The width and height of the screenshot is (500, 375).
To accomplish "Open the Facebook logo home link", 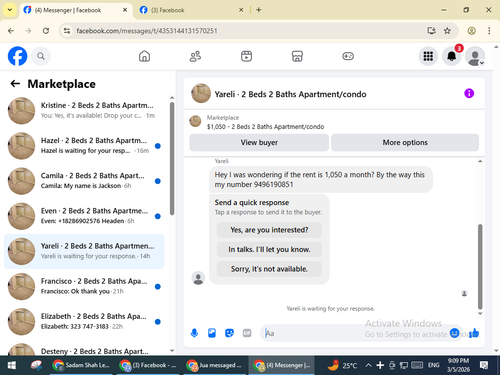I will coord(17,56).
